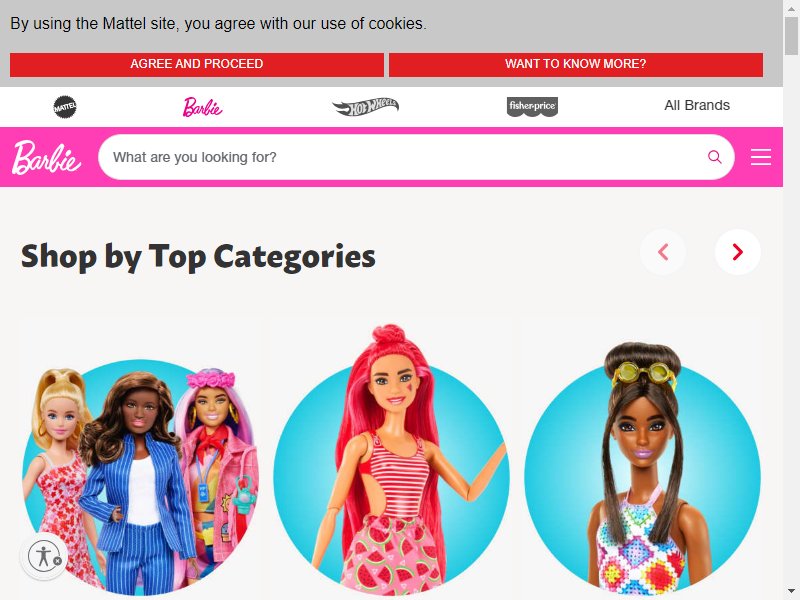Click the magnifying glass search icon

[715, 157]
